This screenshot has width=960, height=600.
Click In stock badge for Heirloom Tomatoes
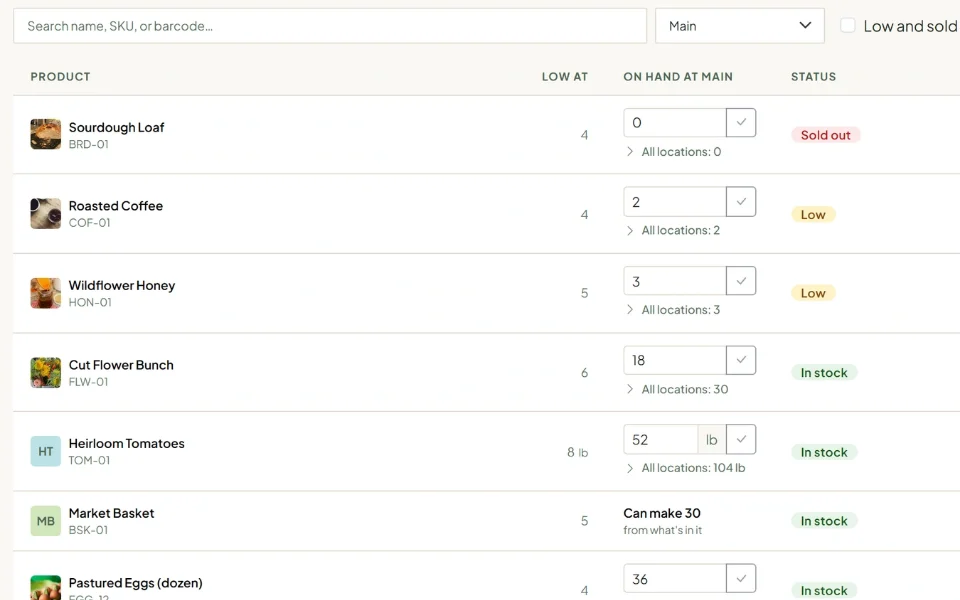pos(824,452)
